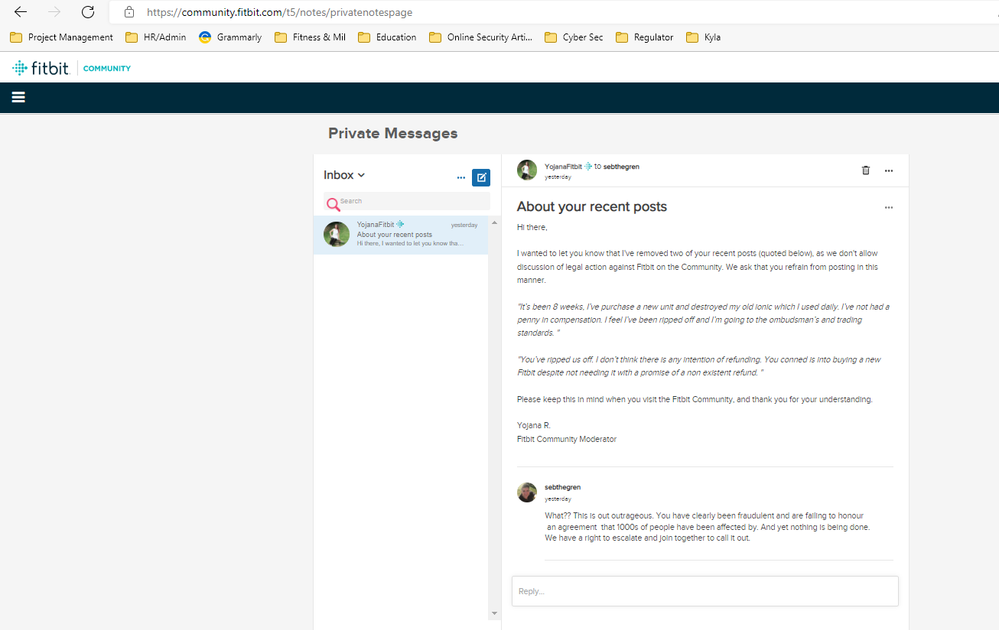Compose a new private message
999x630 pixels.
click(481, 178)
